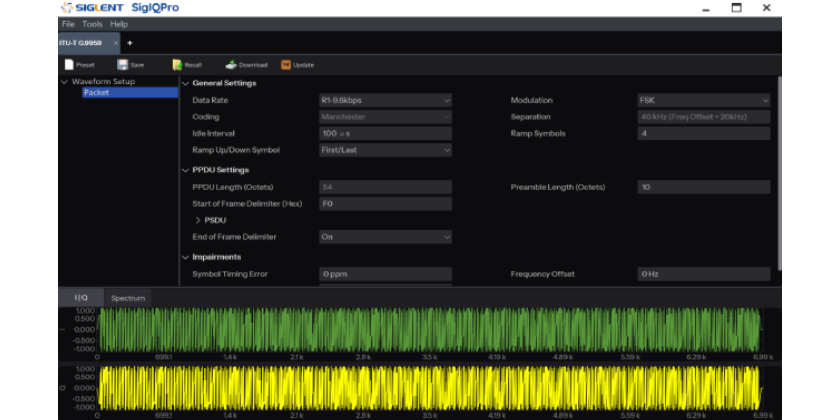Click the orange Update icon

[286, 65]
